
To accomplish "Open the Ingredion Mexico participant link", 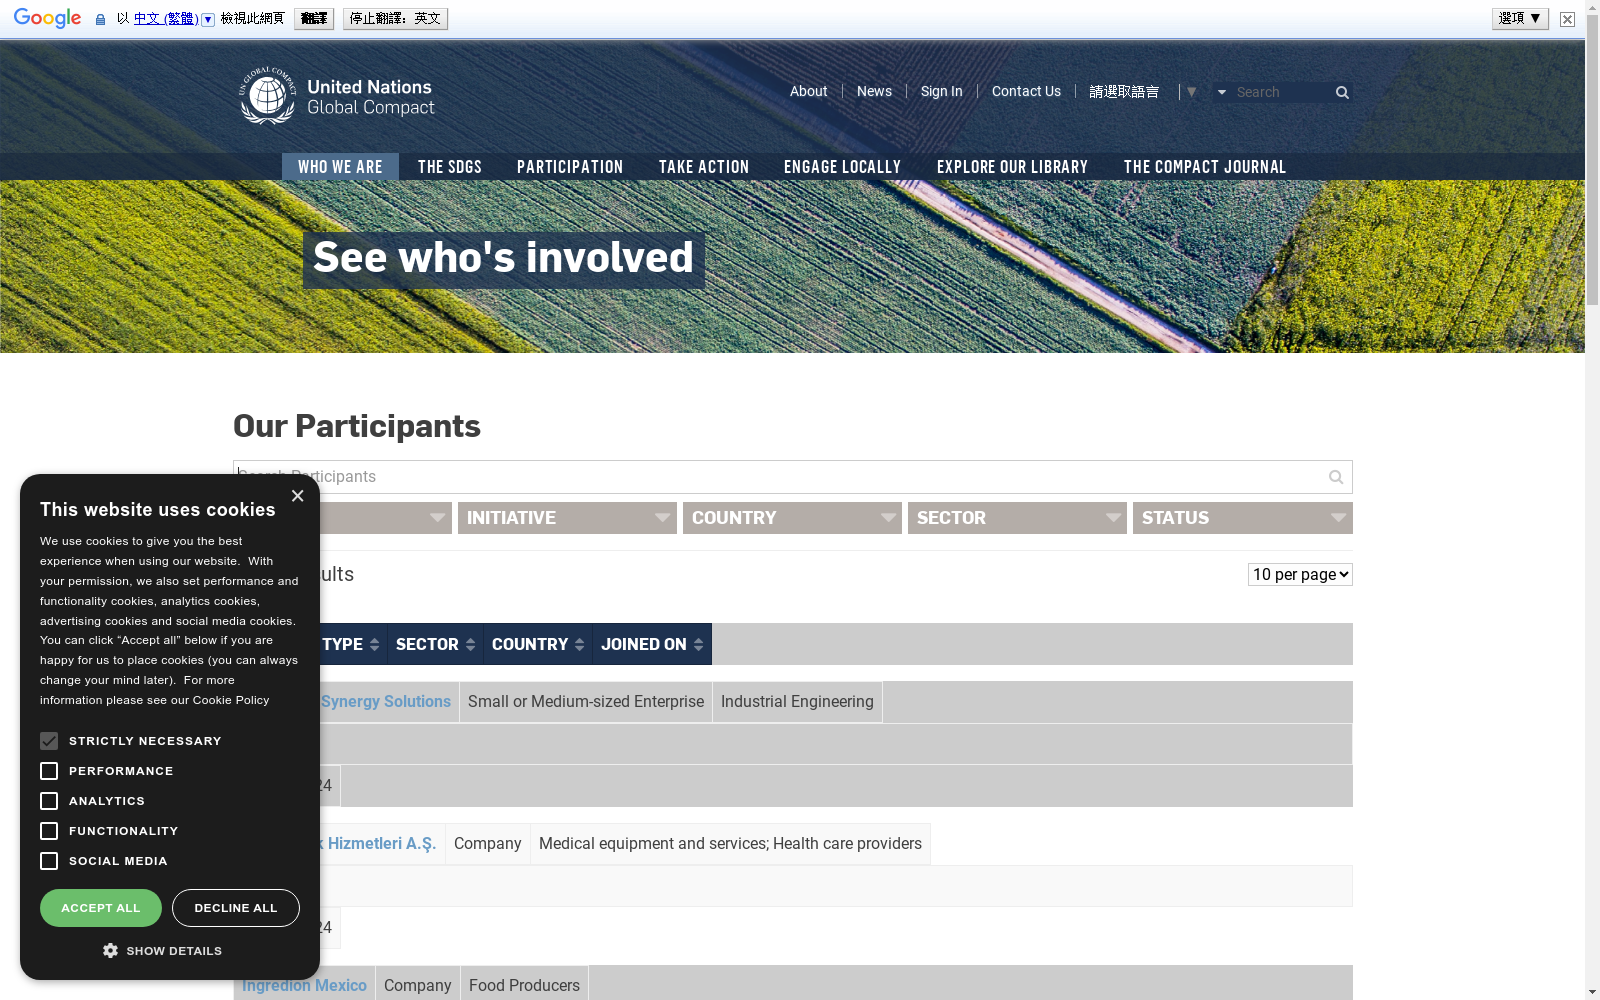I will pyautogui.click(x=304, y=986).
